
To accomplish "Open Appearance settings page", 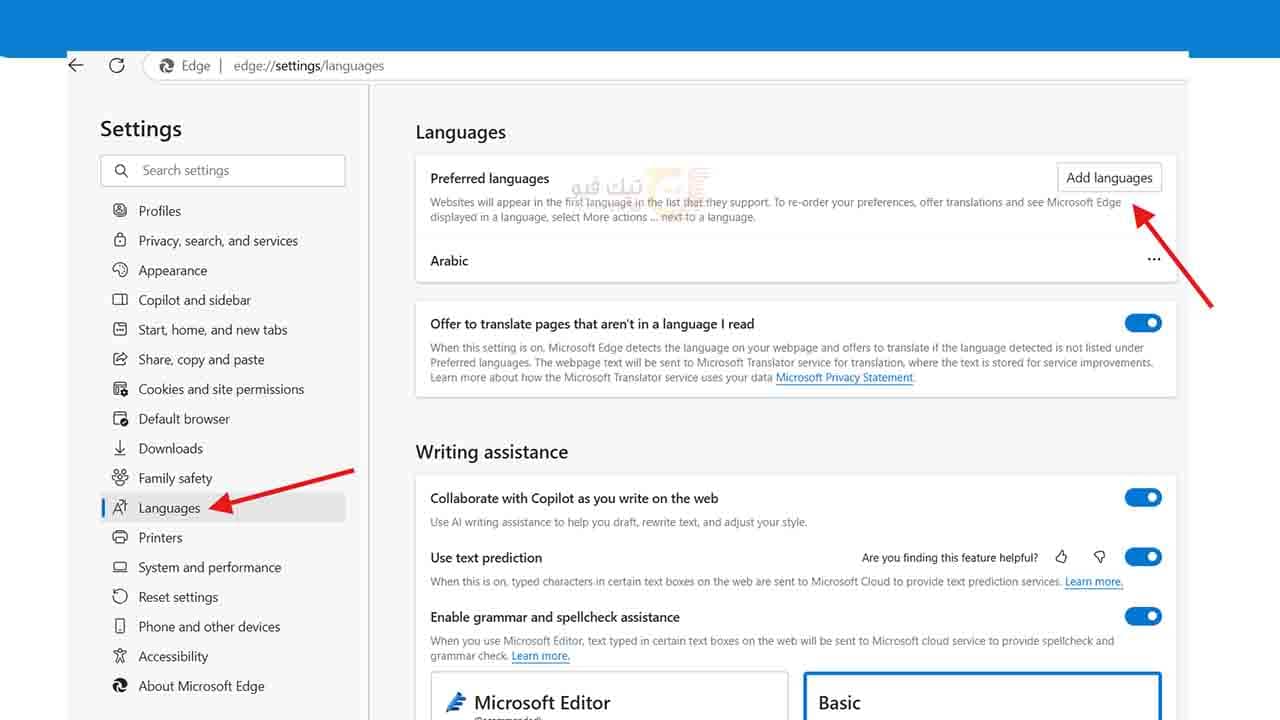I will pos(173,271).
